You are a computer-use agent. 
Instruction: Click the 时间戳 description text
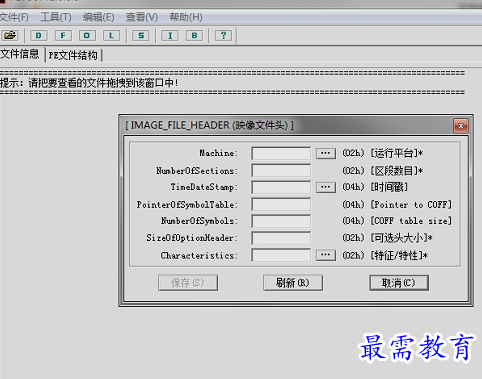[x=389, y=187]
